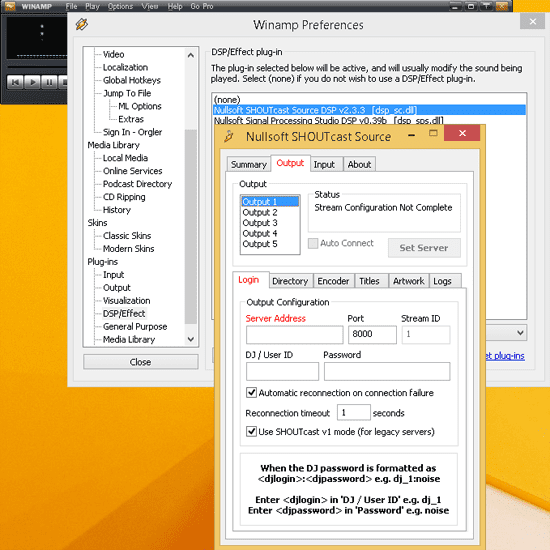This screenshot has width=550, height=550.
Task: Switch to the Summary tab
Action: coord(249,165)
